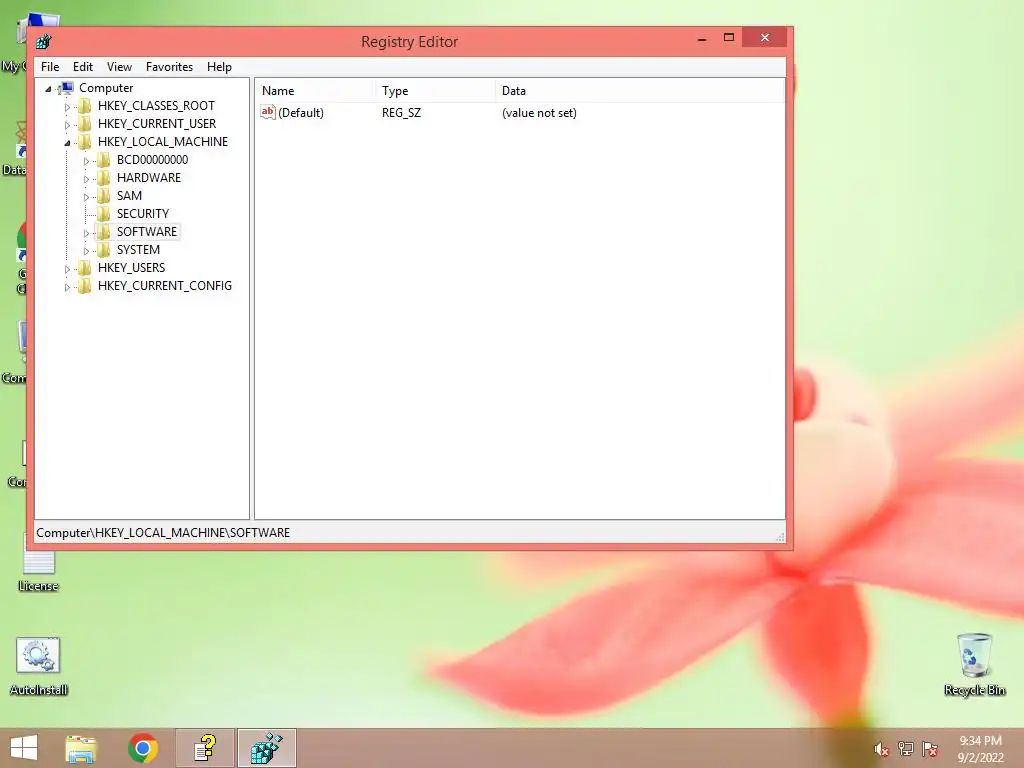Click the SECURITY folder icon
The image size is (1024, 768).
coord(103,214)
